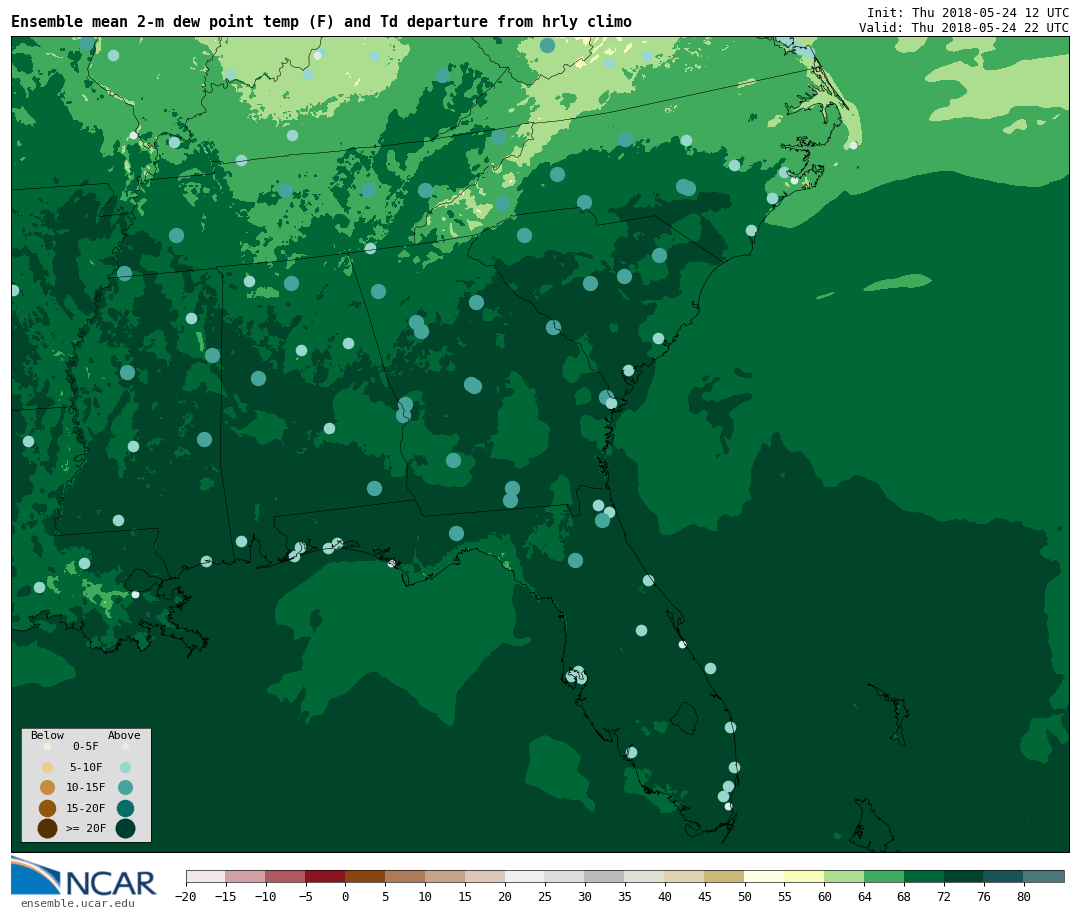Select the Below 15-20F brown legend circle
The image size is (1080, 915).
click(x=48, y=808)
